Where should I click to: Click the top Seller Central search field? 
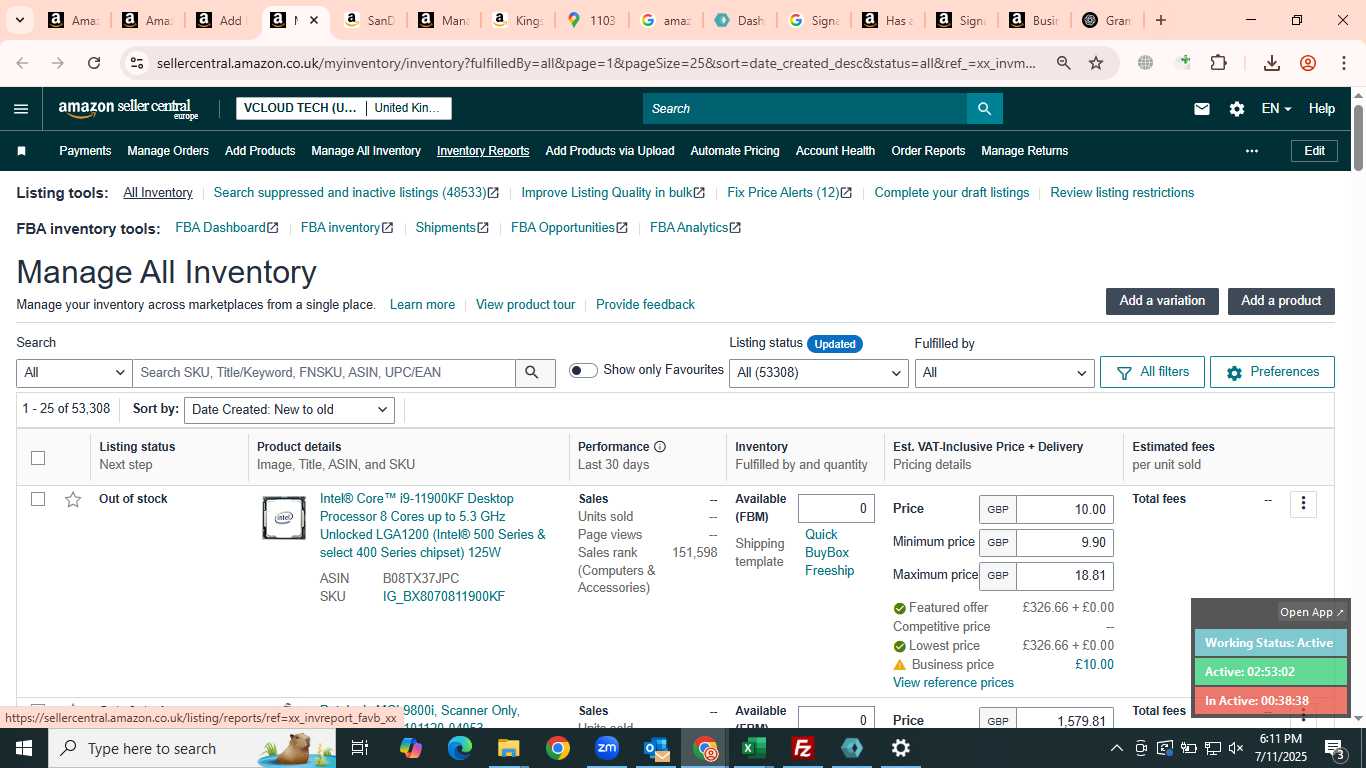(x=805, y=109)
